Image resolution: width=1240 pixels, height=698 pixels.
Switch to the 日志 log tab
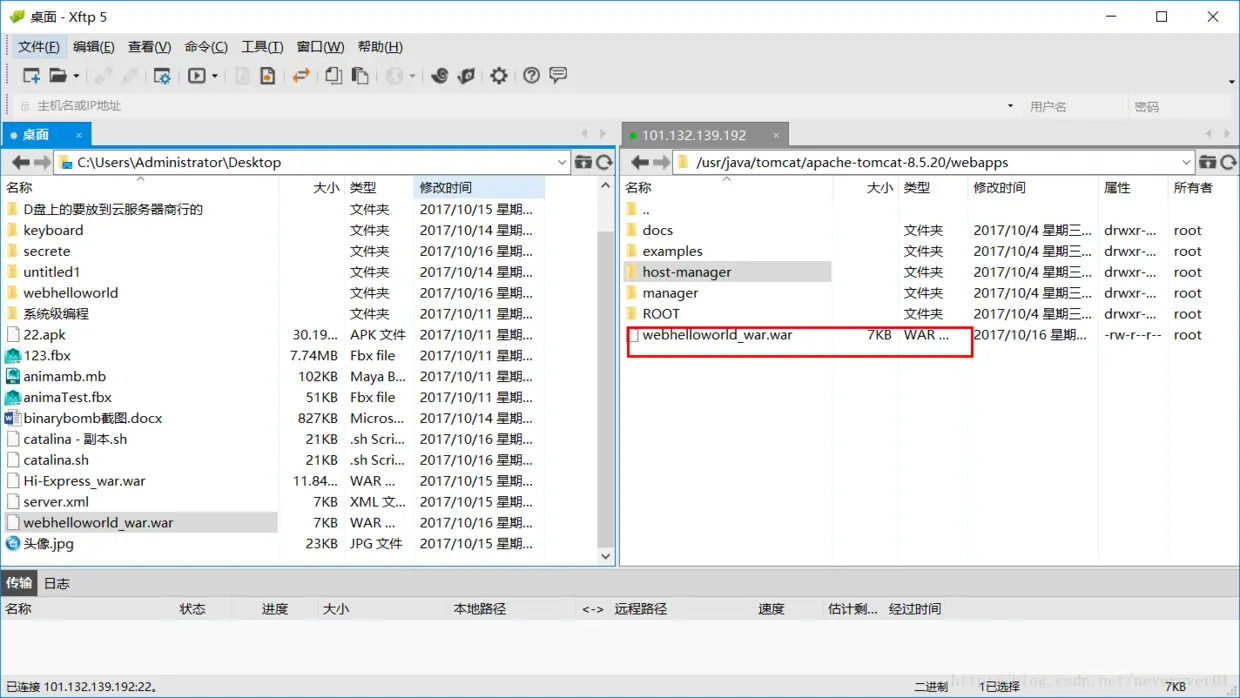coord(57,583)
